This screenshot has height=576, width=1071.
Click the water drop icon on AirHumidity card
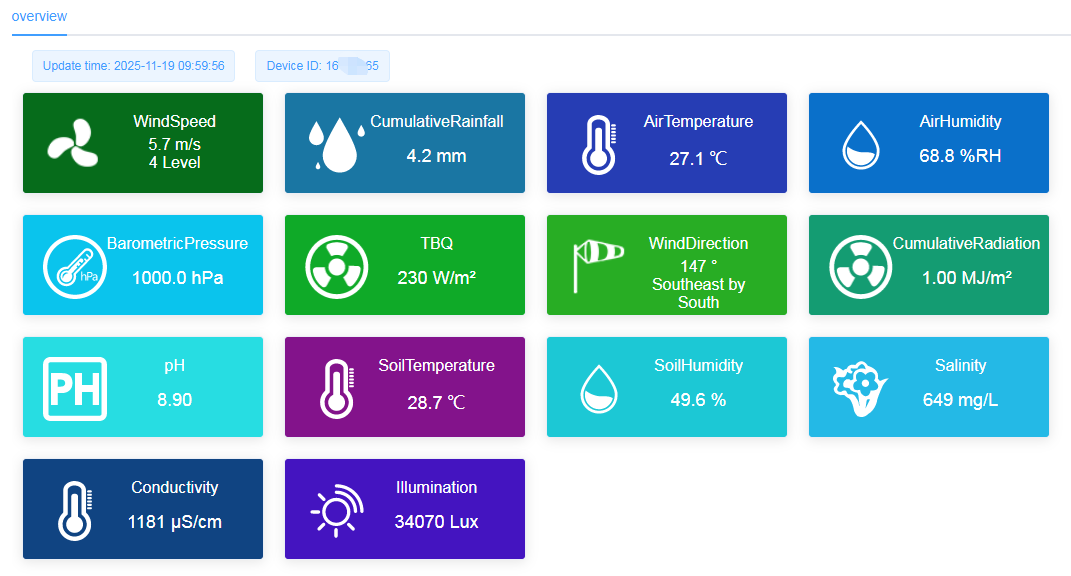tap(859, 140)
